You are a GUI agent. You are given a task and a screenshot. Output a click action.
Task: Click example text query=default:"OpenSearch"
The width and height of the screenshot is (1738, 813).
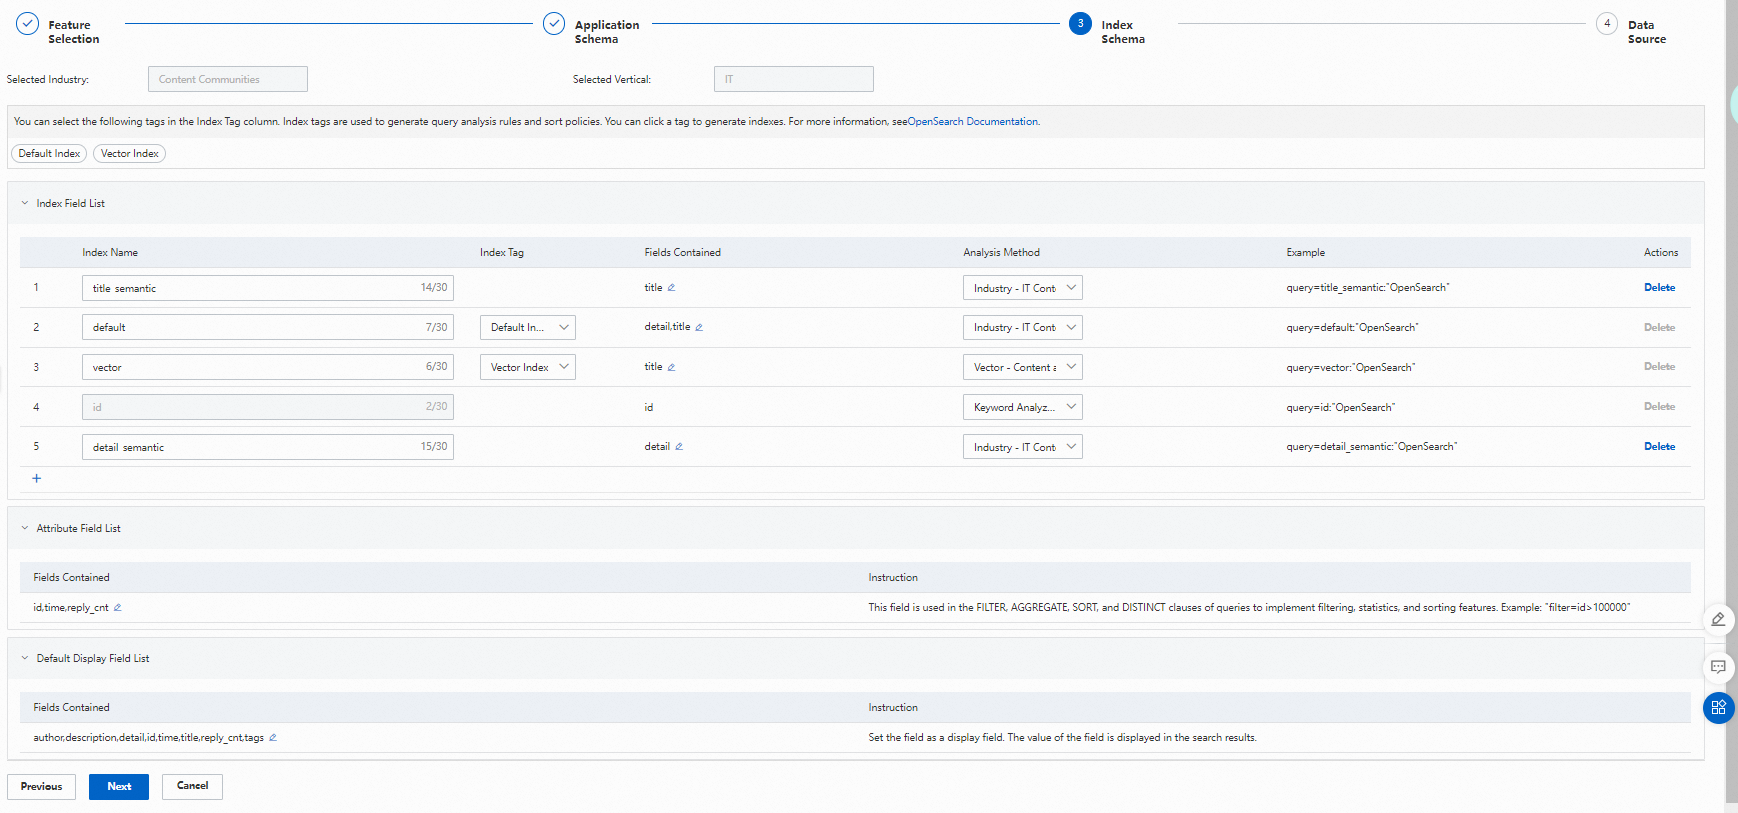[x=1352, y=327]
